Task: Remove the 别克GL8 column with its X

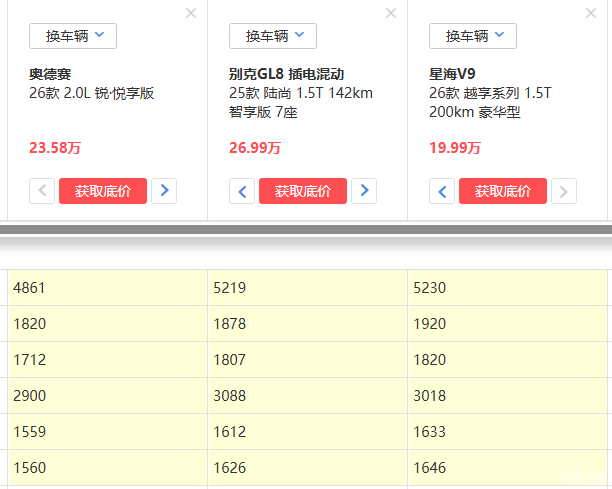Action: click(x=391, y=13)
